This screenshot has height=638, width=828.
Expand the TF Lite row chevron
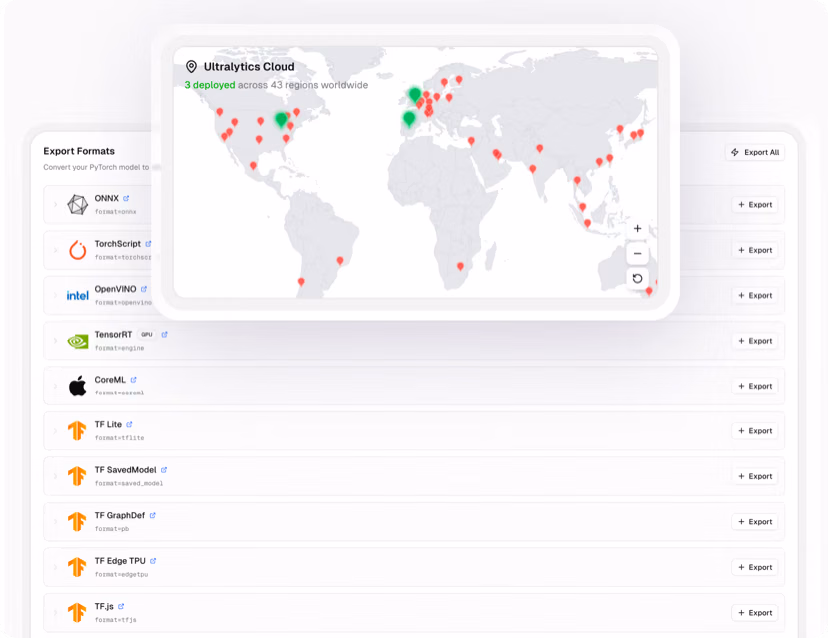55,431
